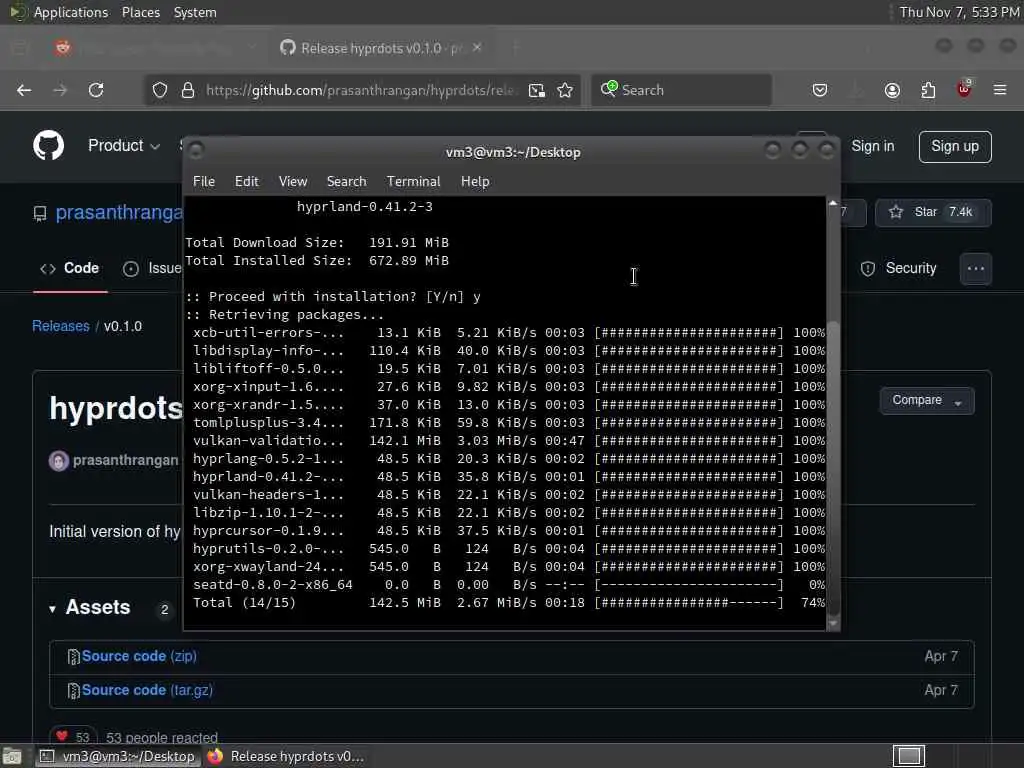
Task: Download Source code (tar.gz)
Action: tap(147, 690)
